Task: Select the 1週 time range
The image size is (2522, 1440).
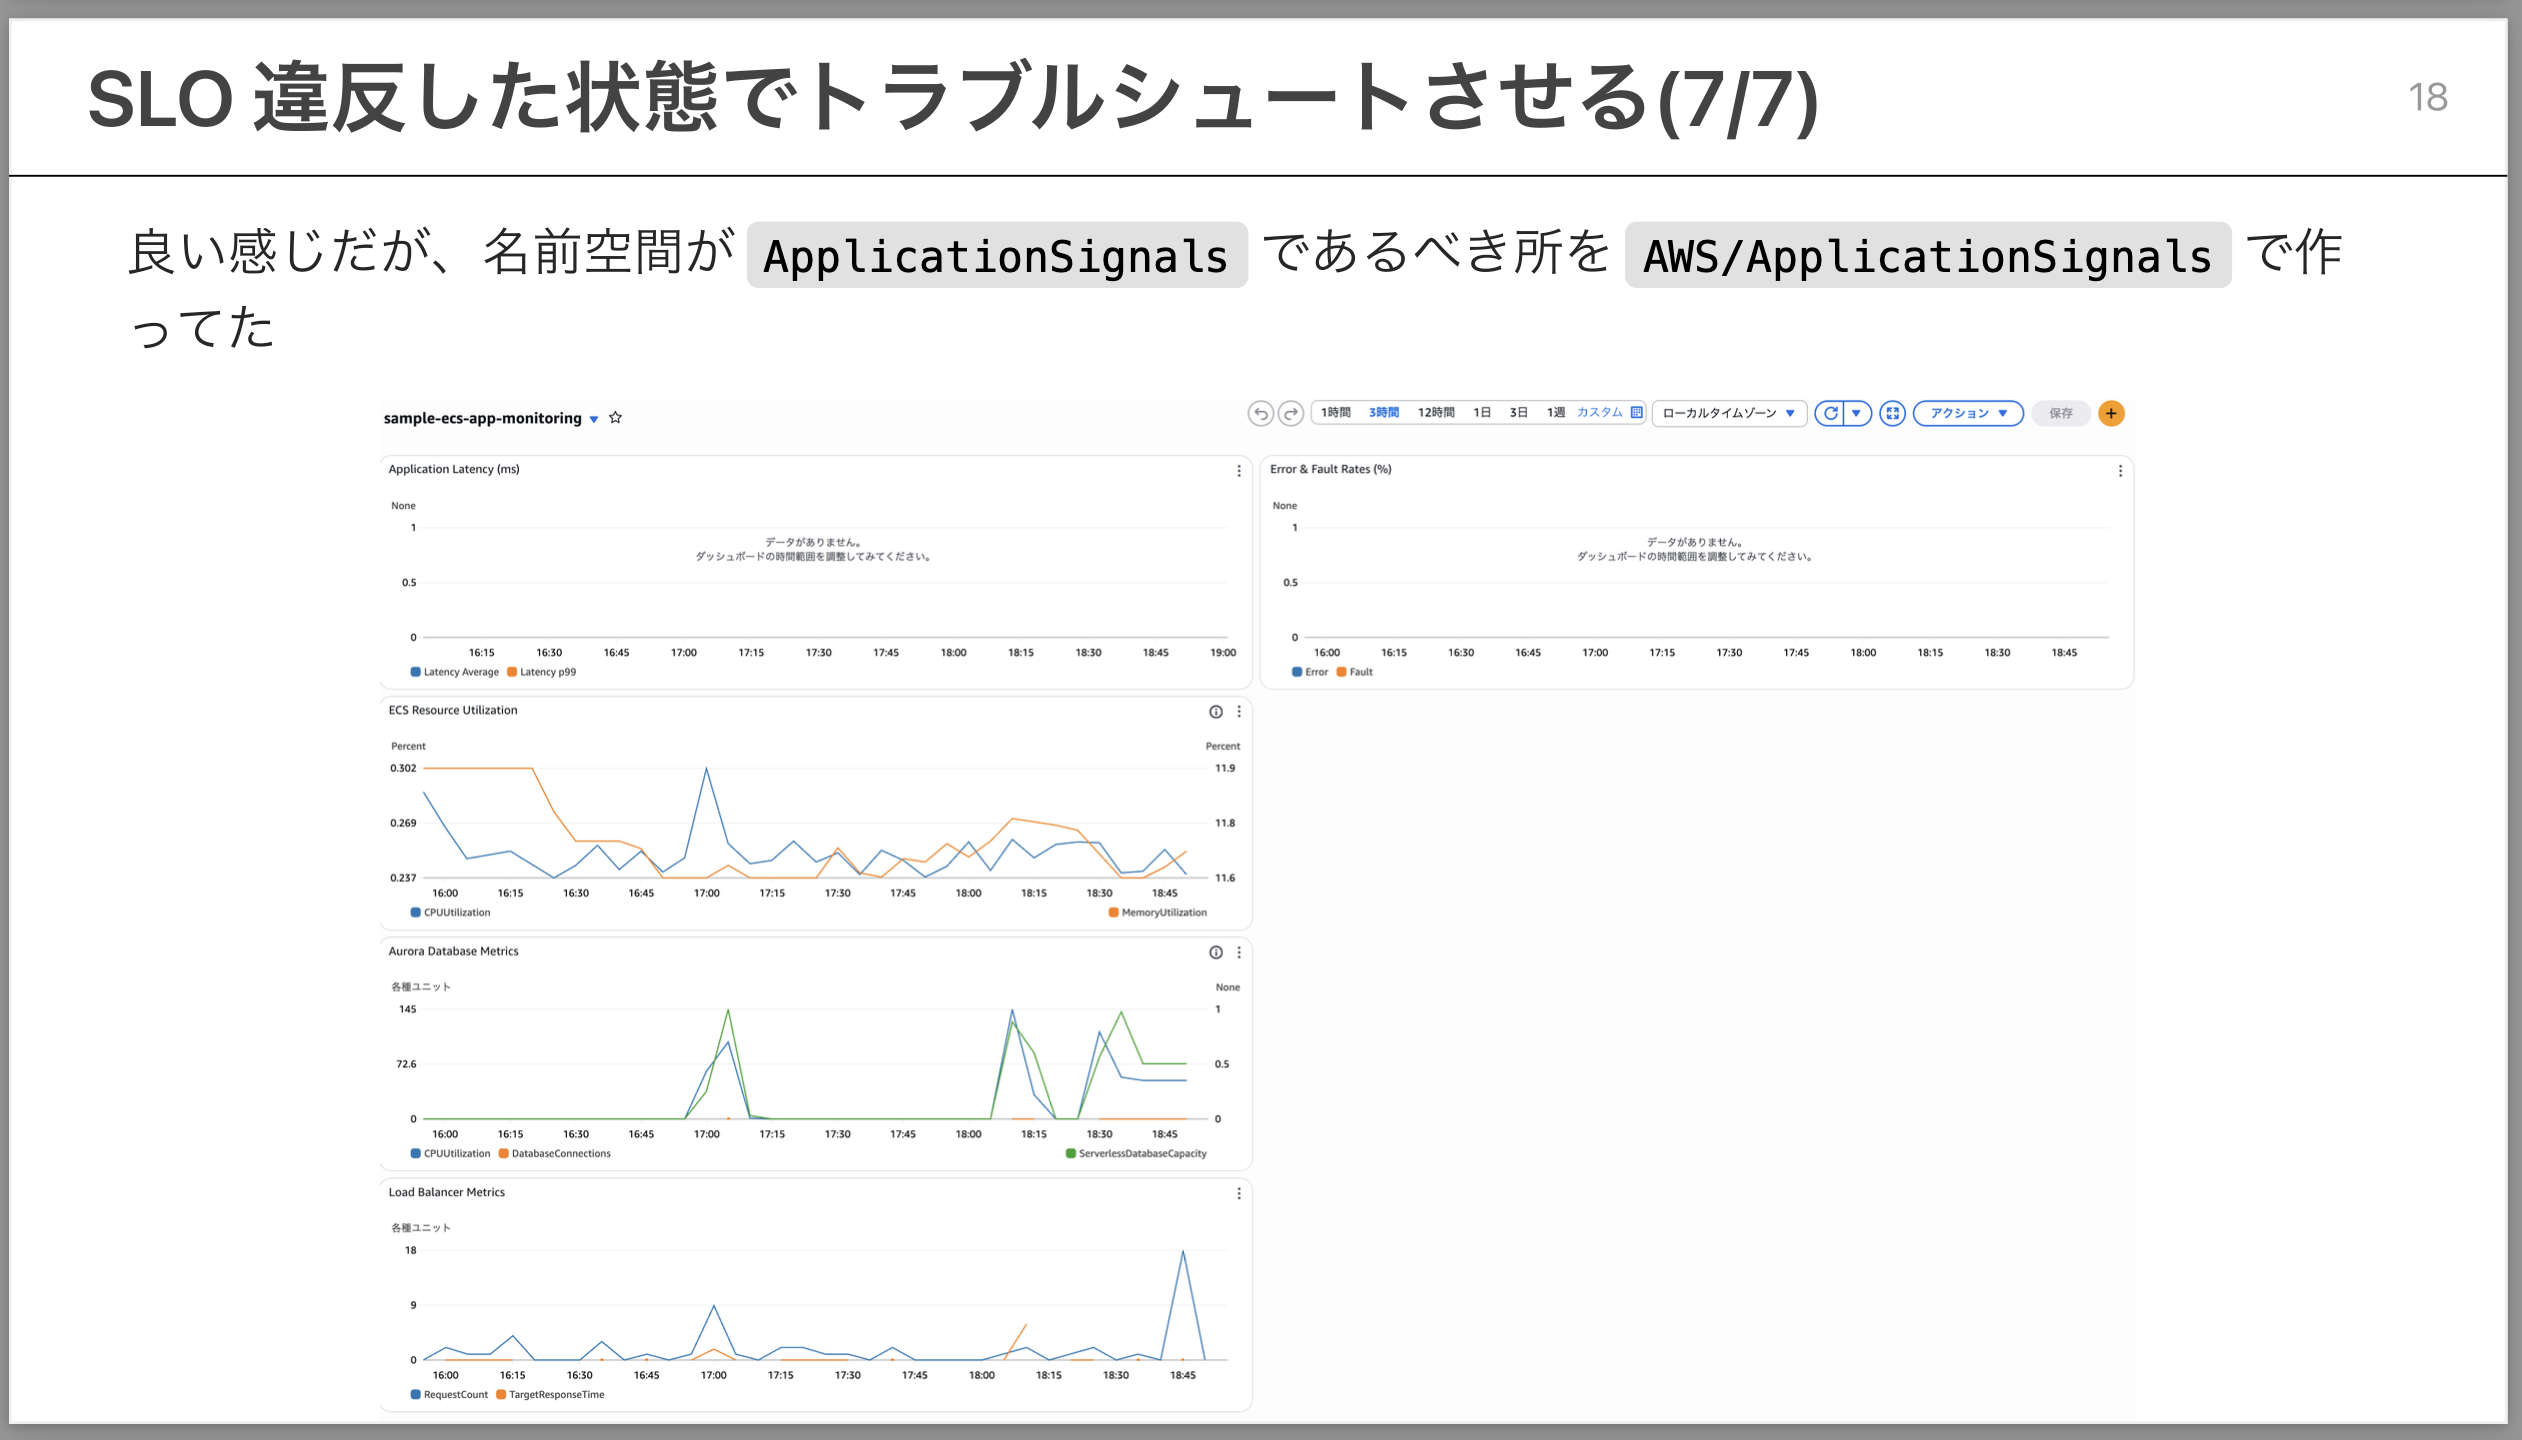Action: (1555, 412)
